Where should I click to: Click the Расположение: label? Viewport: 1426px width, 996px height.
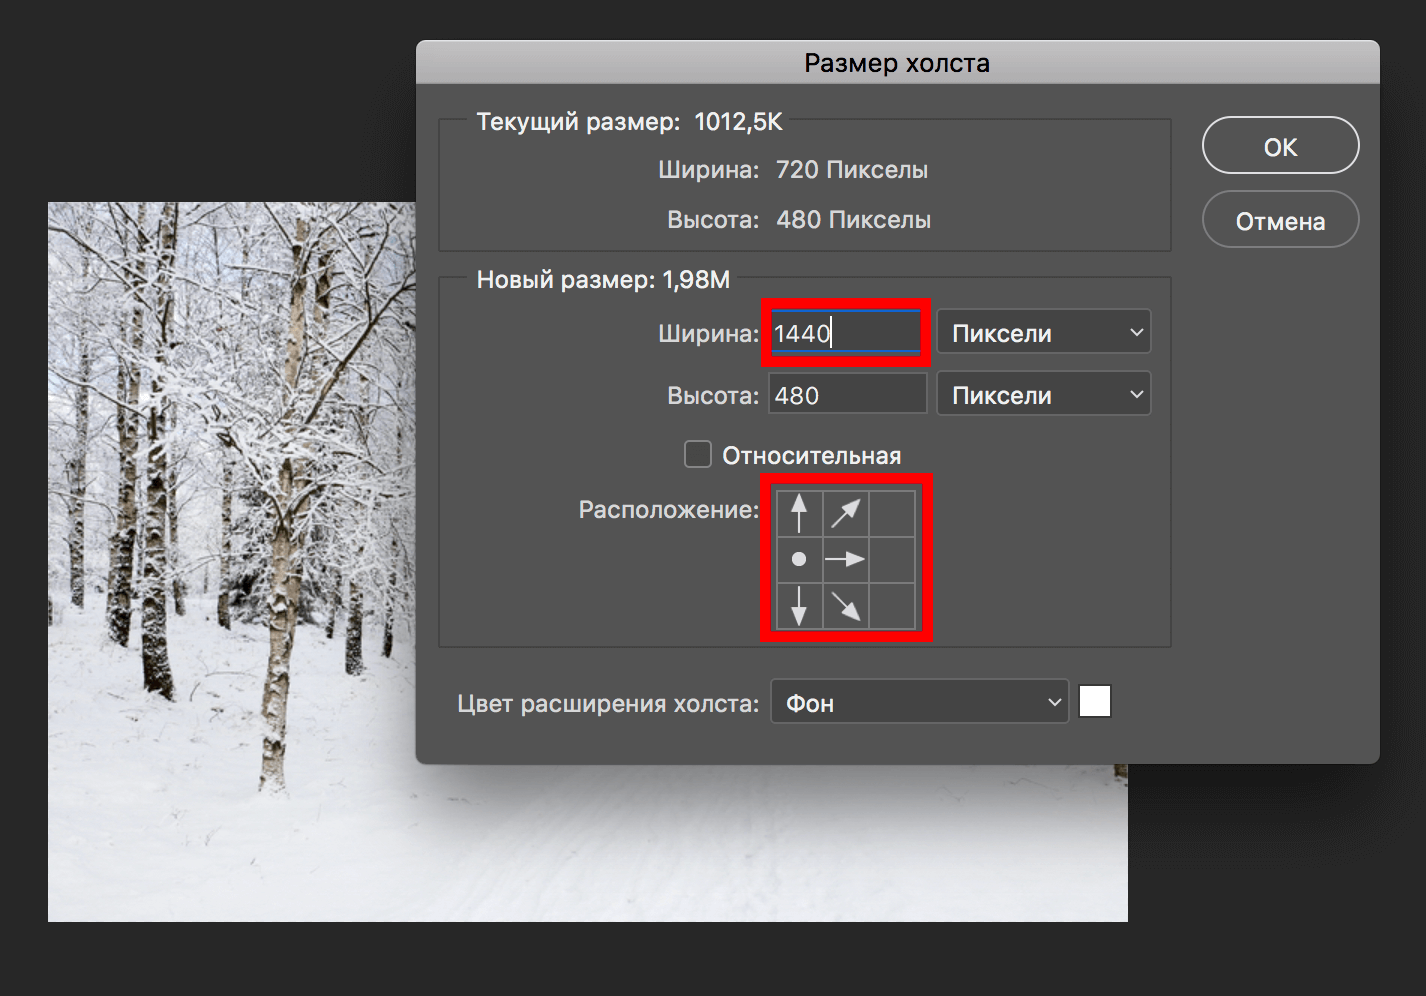pos(669,510)
